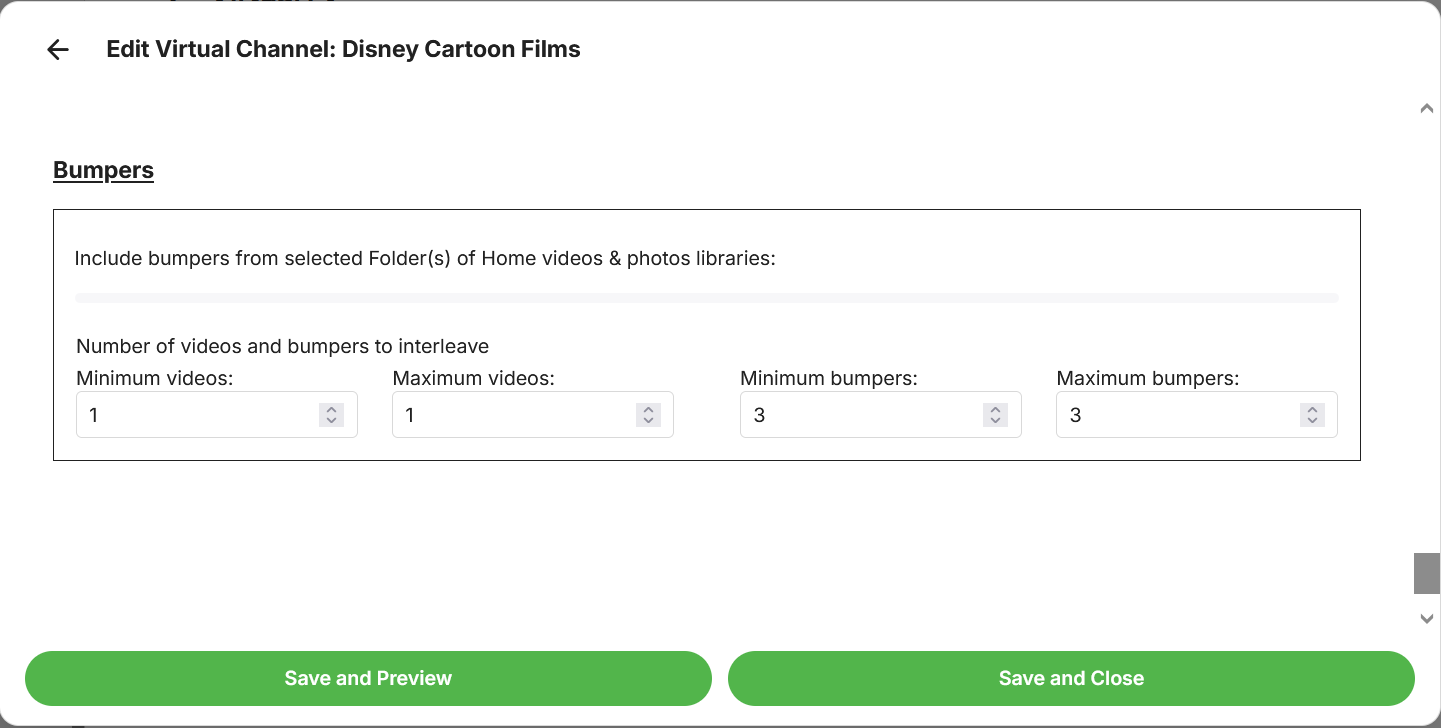Focus the Minimum videos input field
1441x728 pixels.
[x=196, y=415]
